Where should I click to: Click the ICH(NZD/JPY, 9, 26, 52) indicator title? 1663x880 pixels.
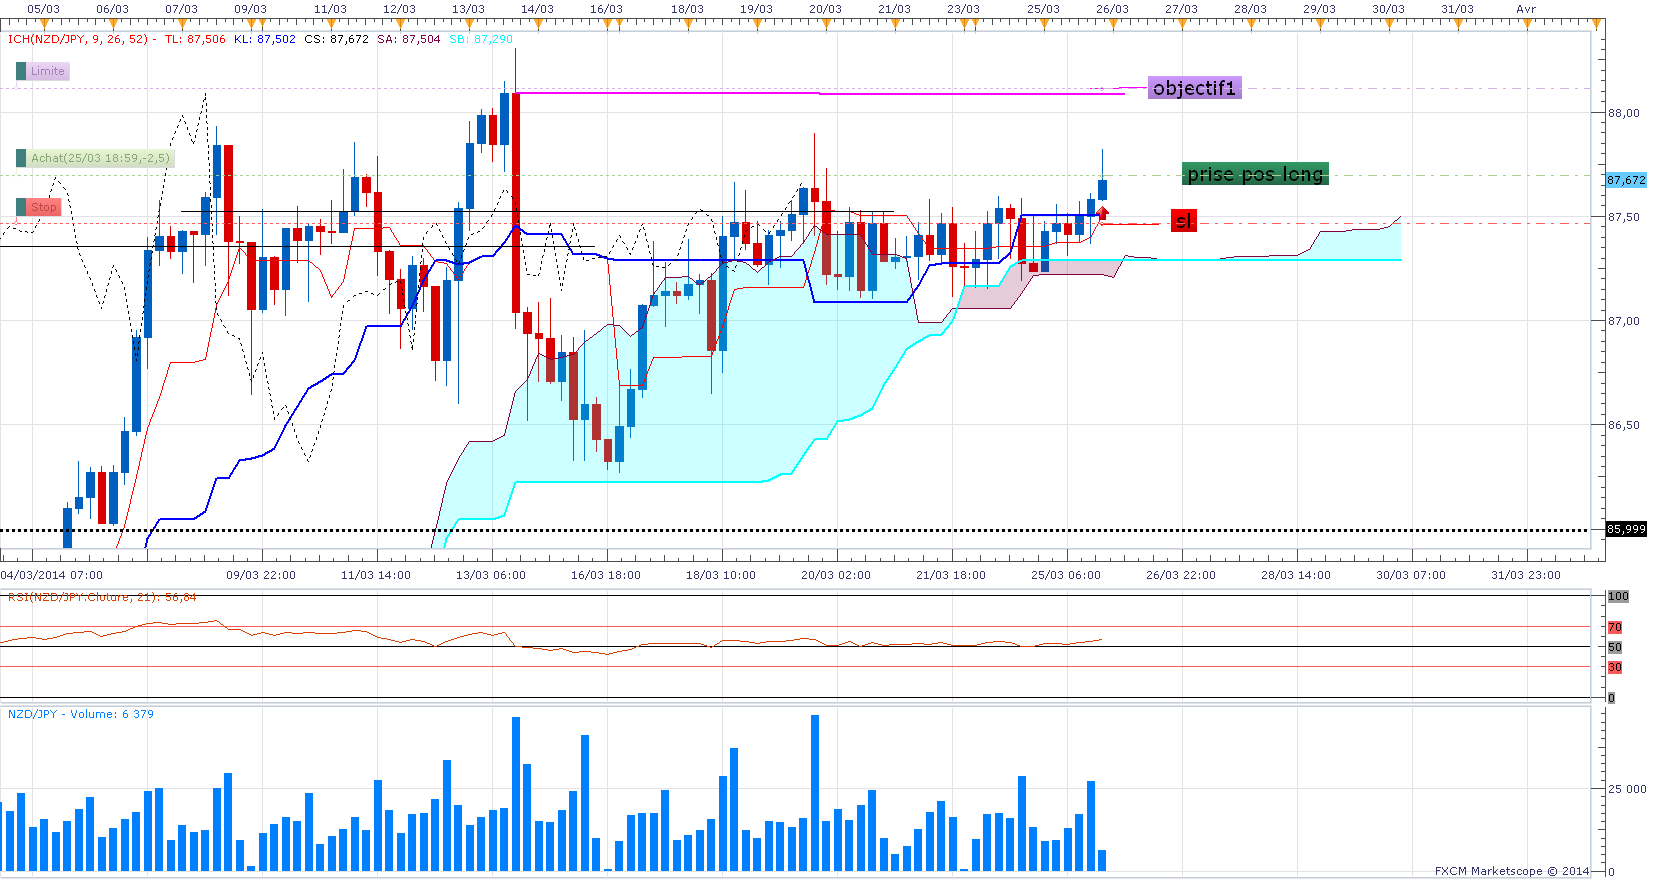click(78, 40)
